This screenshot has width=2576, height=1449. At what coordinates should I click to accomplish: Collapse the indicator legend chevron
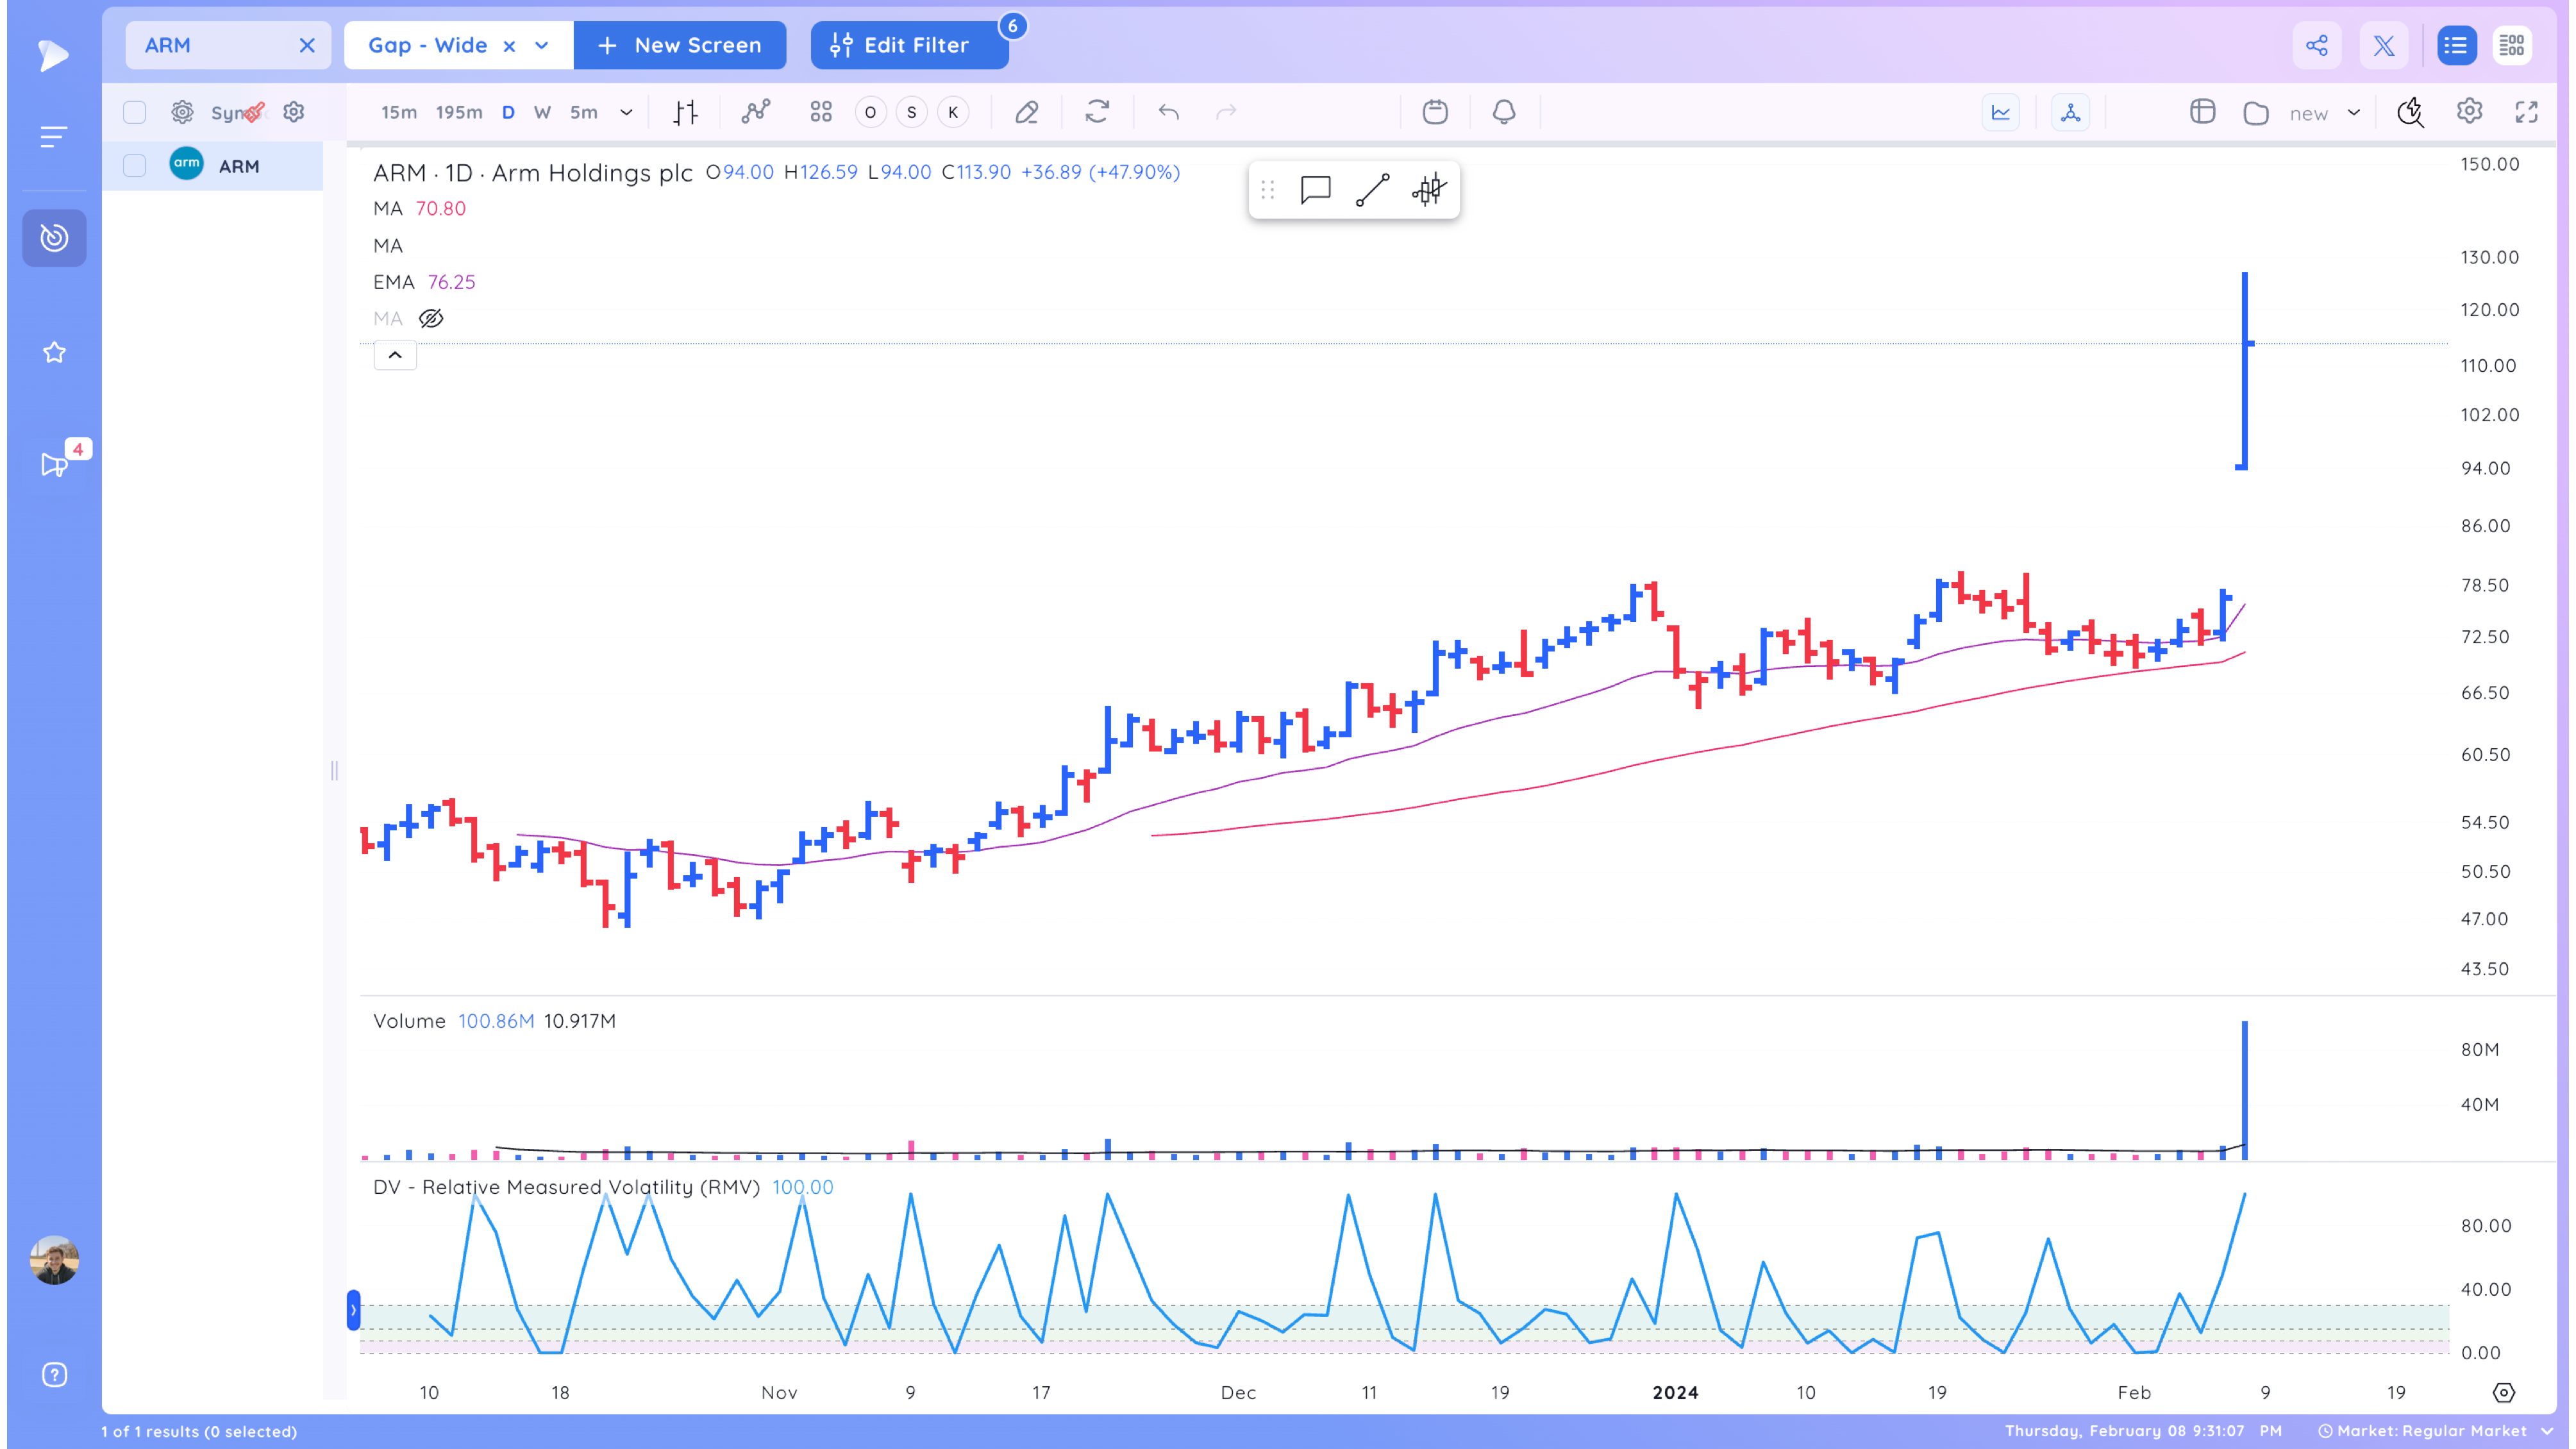[395, 355]
